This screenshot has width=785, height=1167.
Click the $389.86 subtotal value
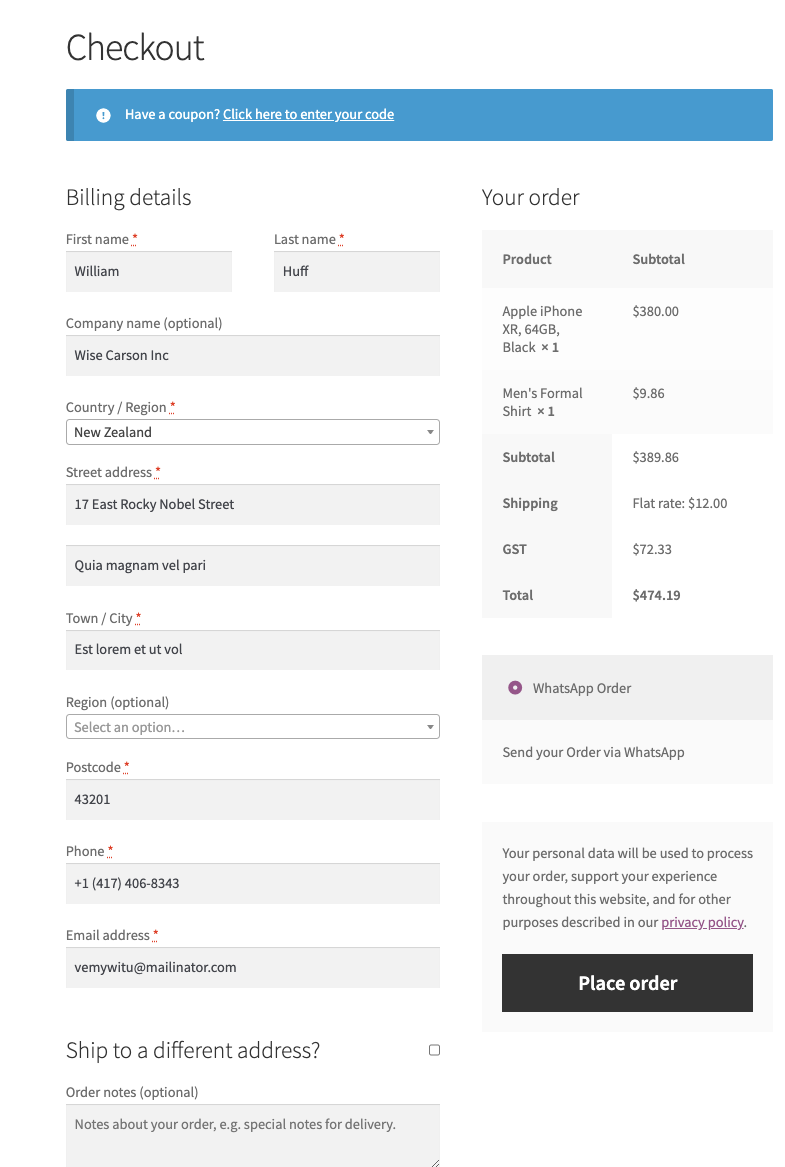(x=656, y=458)
